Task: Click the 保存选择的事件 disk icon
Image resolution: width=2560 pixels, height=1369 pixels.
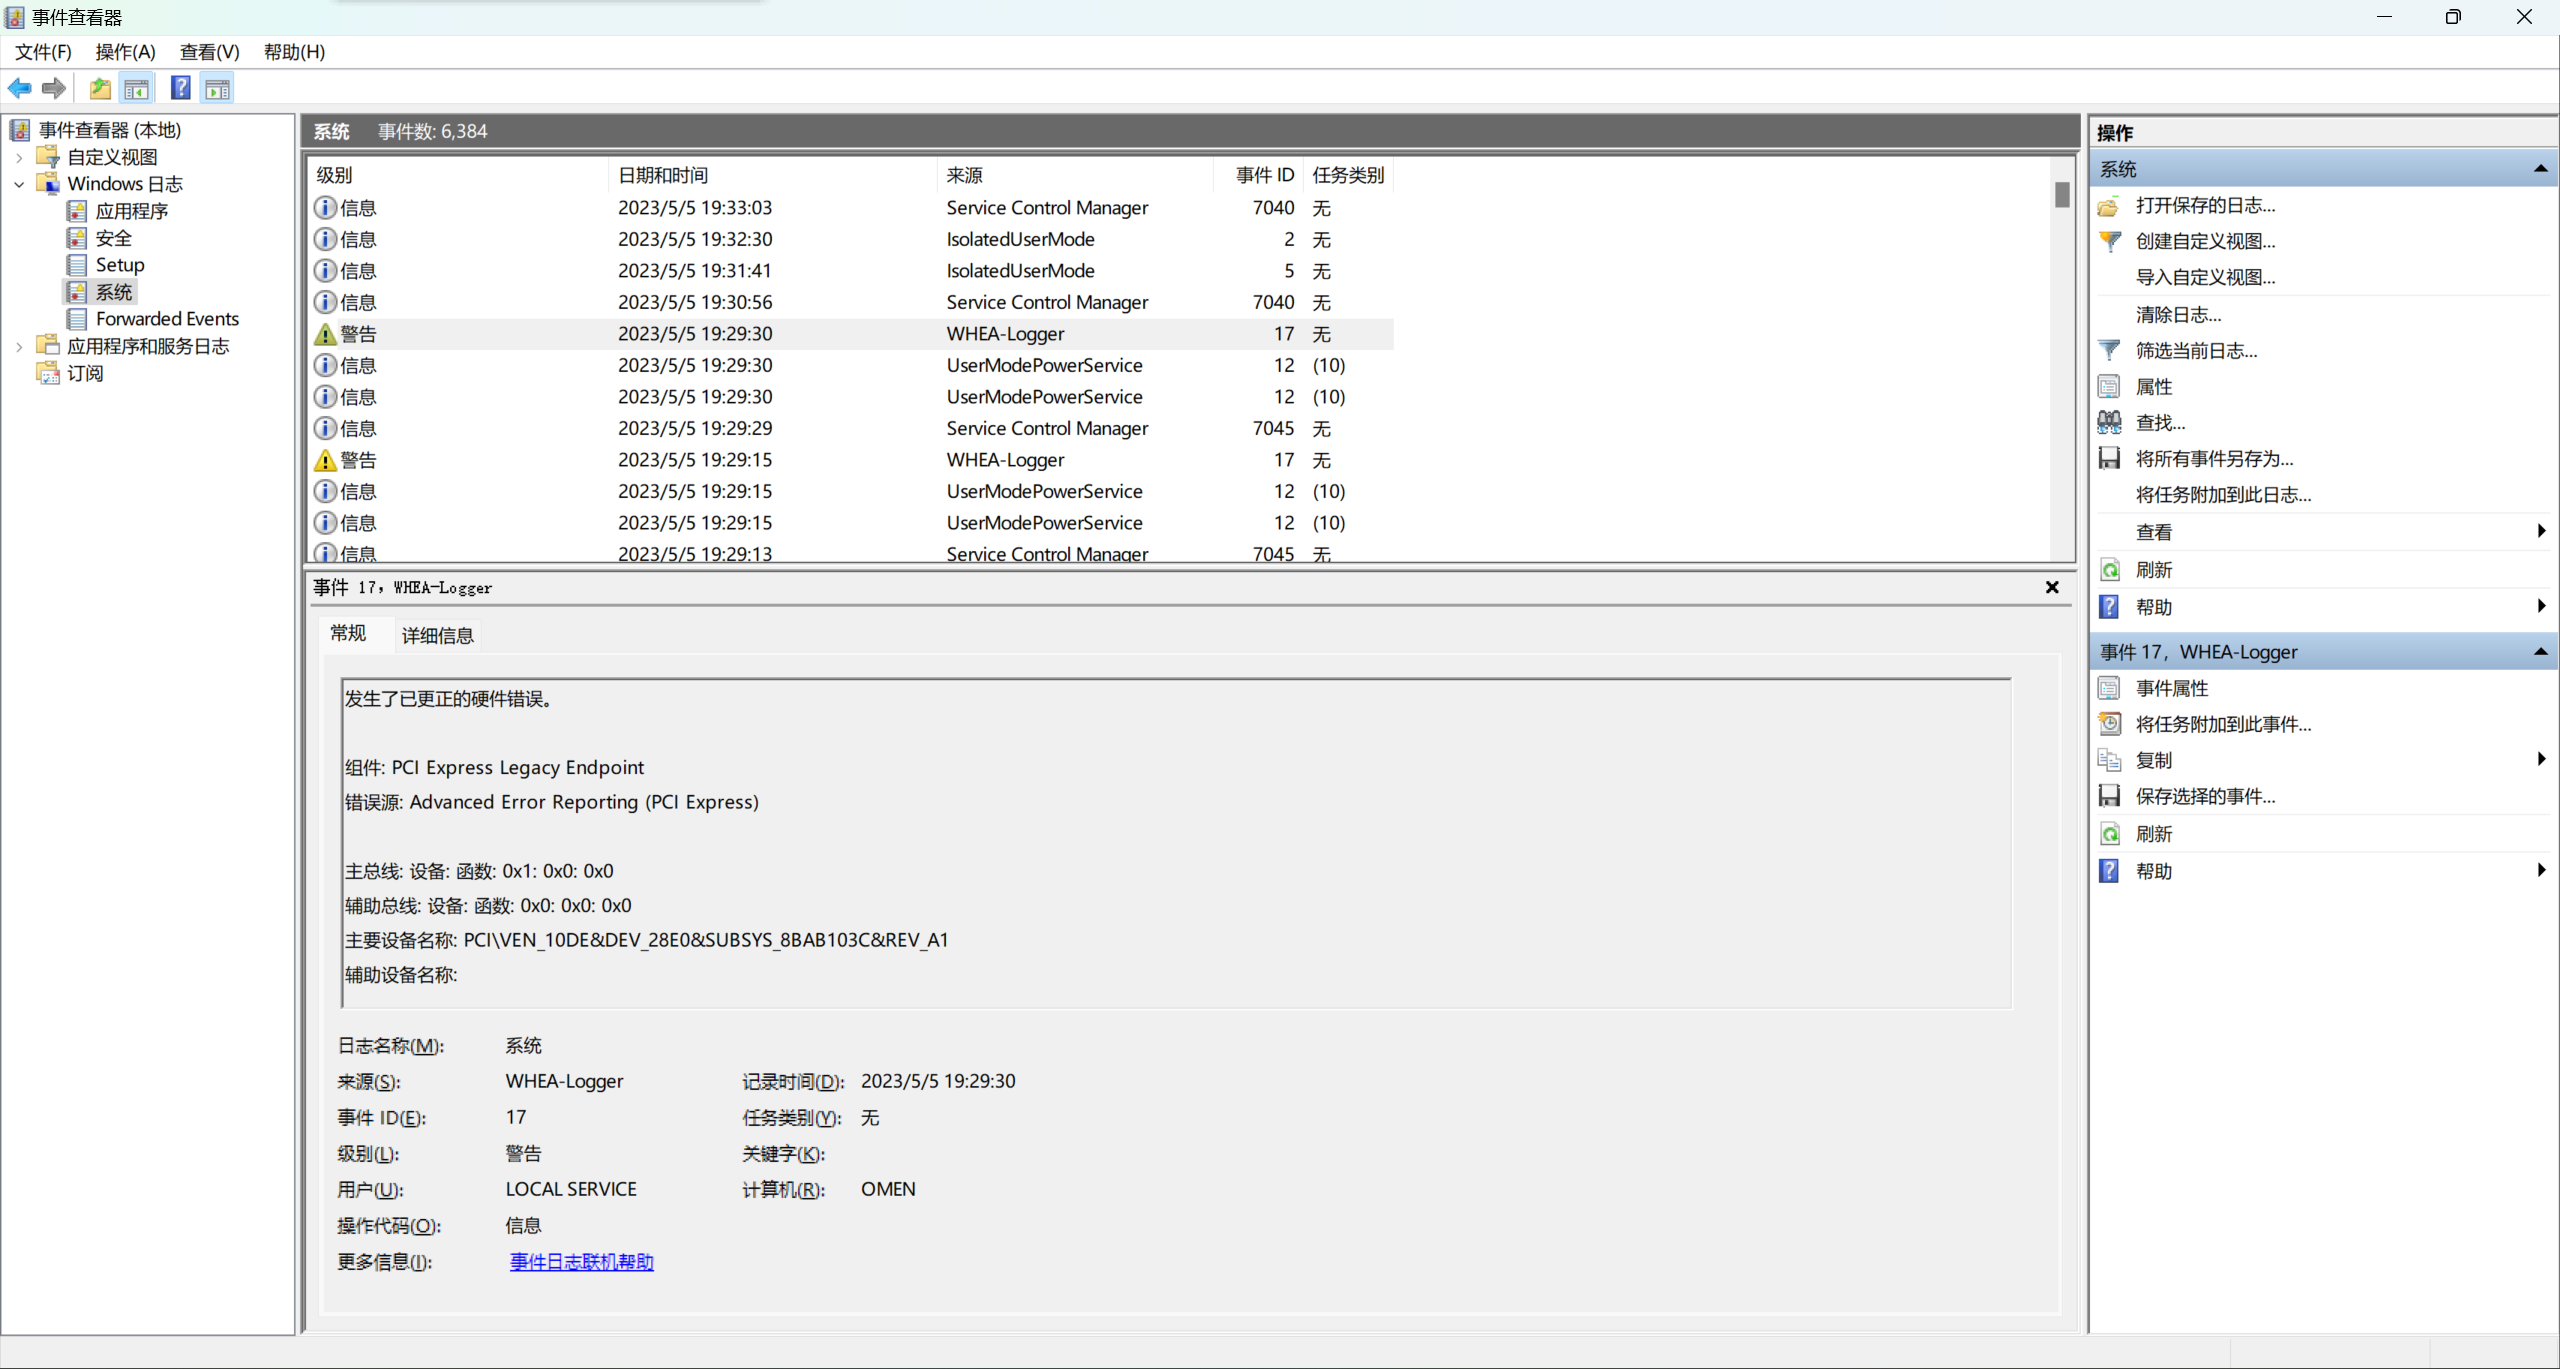Action: pyautogui.click(x=2109, y=796)
